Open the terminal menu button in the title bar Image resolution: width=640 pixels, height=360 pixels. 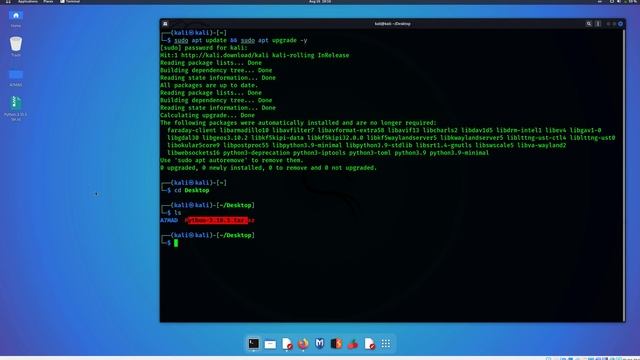tap(598, 24)
